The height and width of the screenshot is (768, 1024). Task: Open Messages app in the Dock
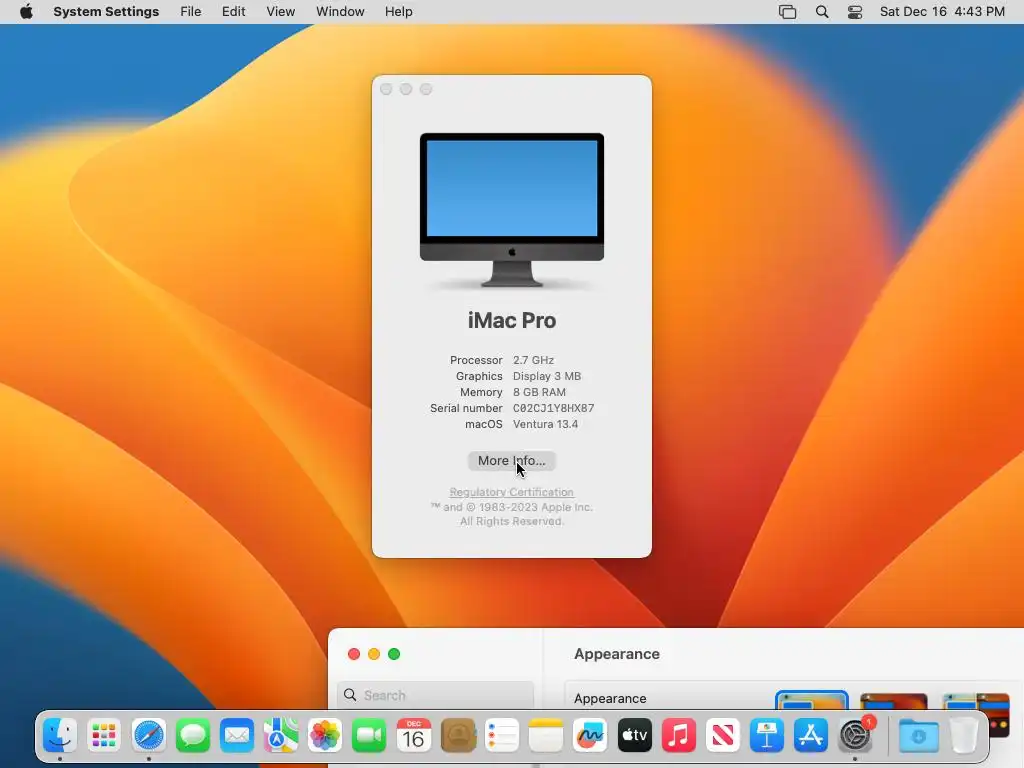[193, 735]
